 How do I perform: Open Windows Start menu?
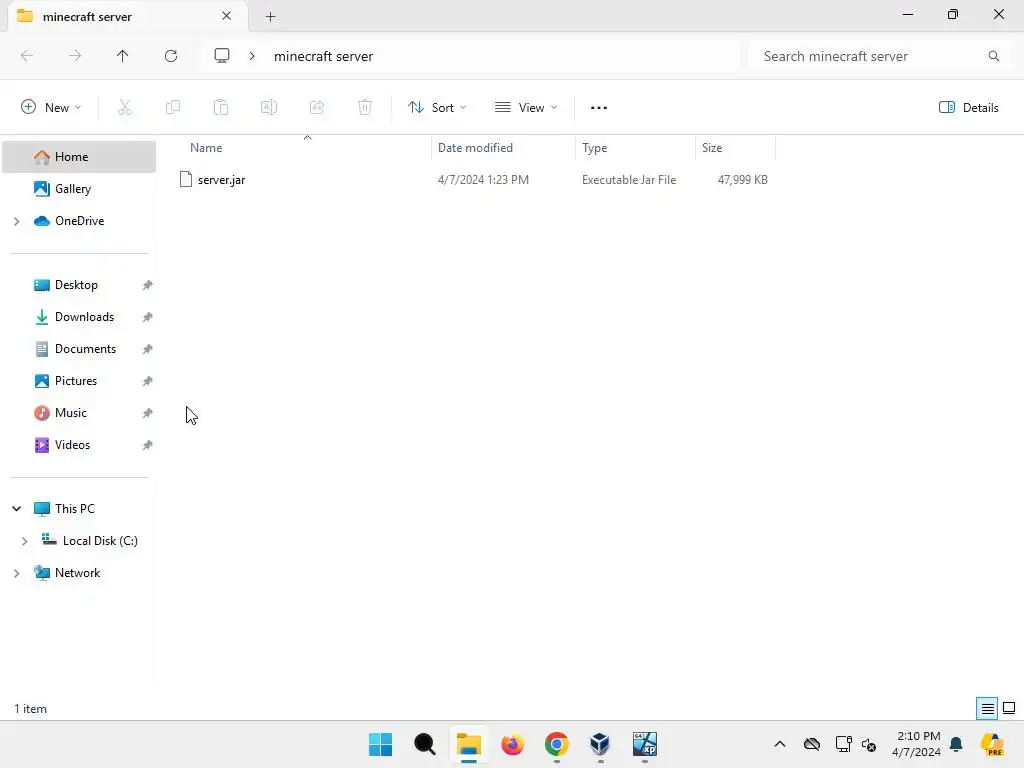click(x=381, y=744)
